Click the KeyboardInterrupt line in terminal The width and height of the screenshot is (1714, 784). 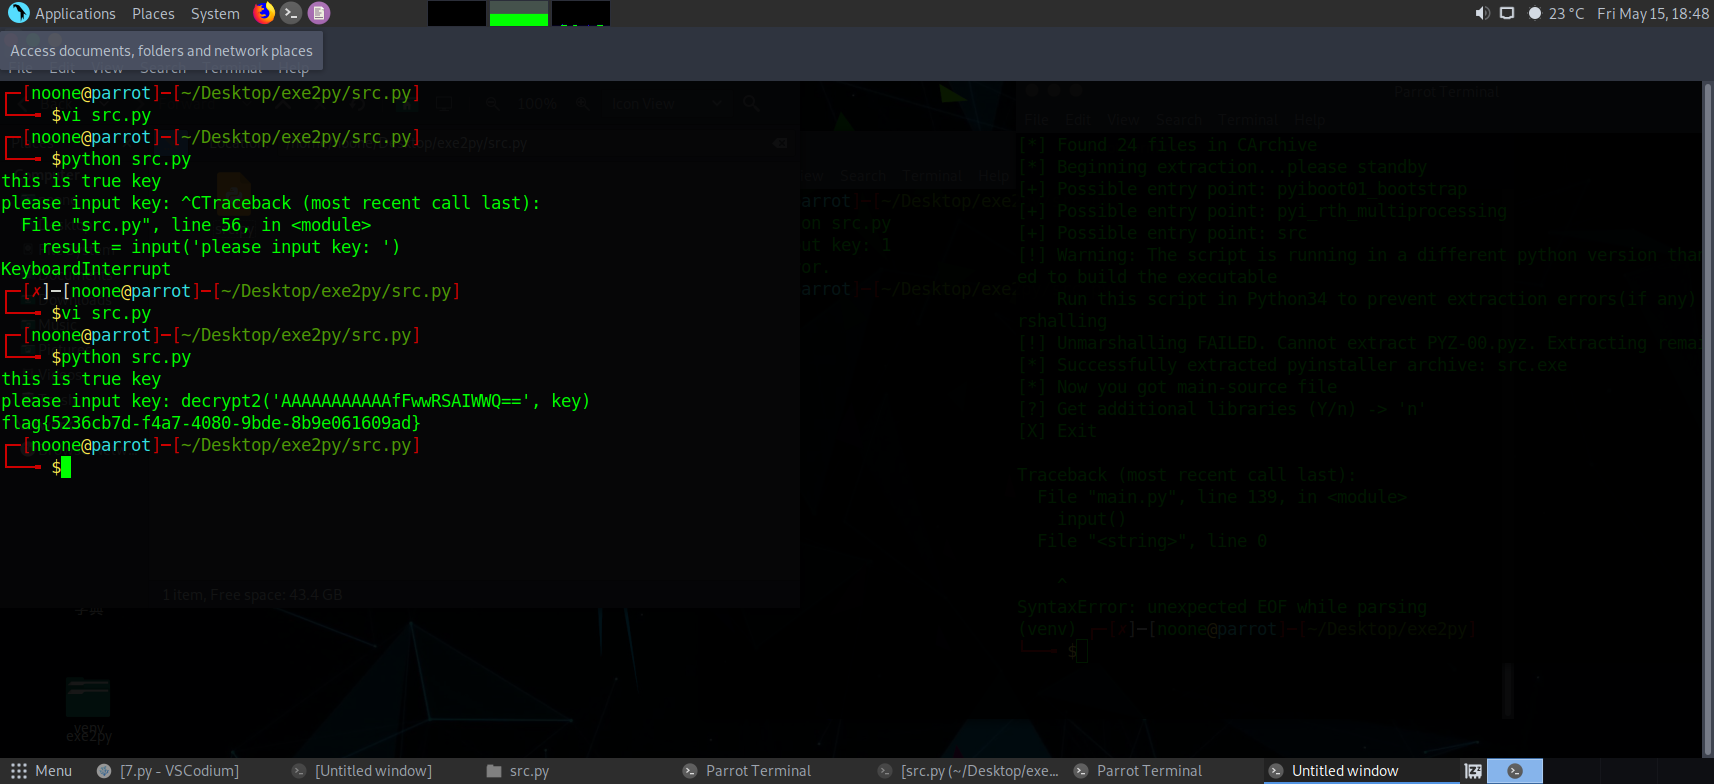pyautogui.click(x=86, y=269)
